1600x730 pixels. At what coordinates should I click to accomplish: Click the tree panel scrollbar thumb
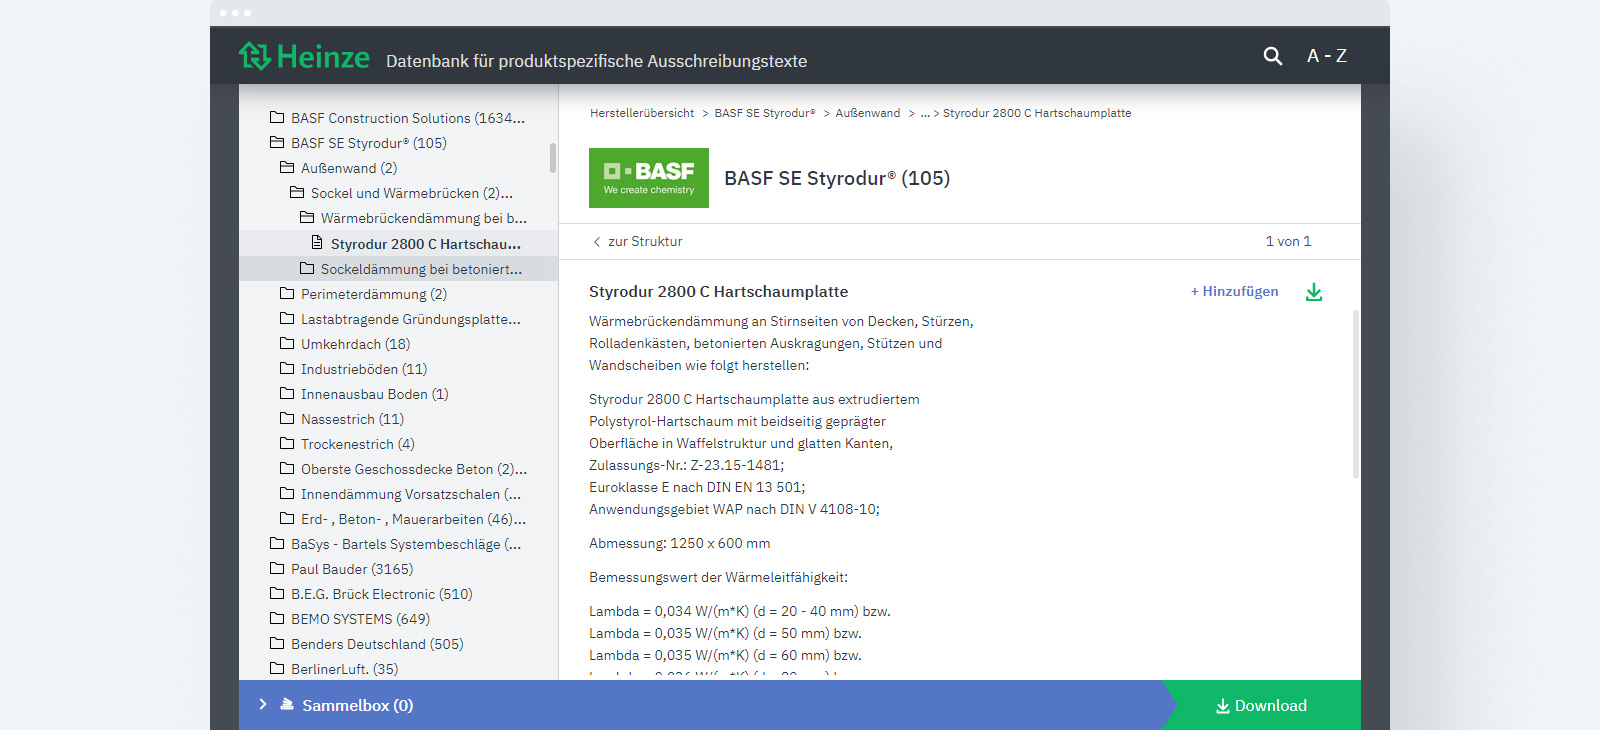pyautogui.click(x=553, y=157)
